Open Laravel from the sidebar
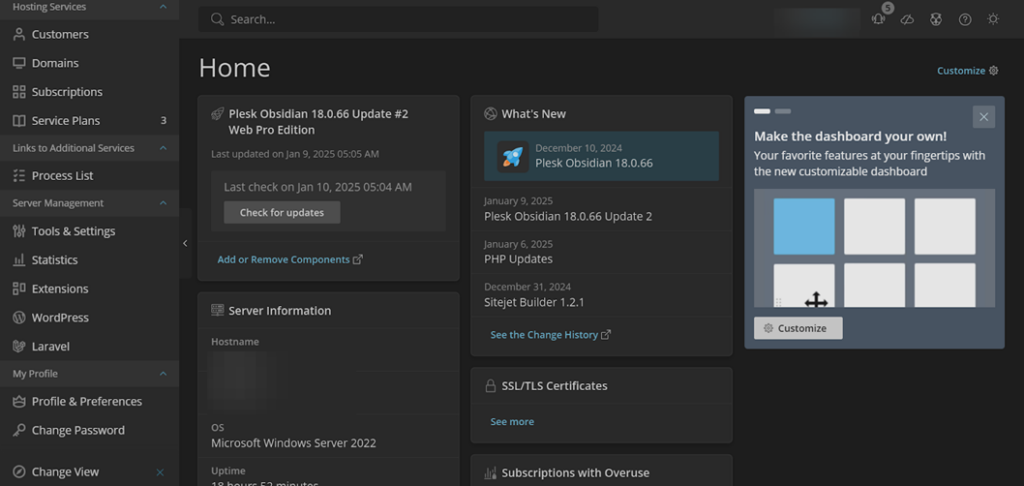1024x486 pixels. [50, 346]
